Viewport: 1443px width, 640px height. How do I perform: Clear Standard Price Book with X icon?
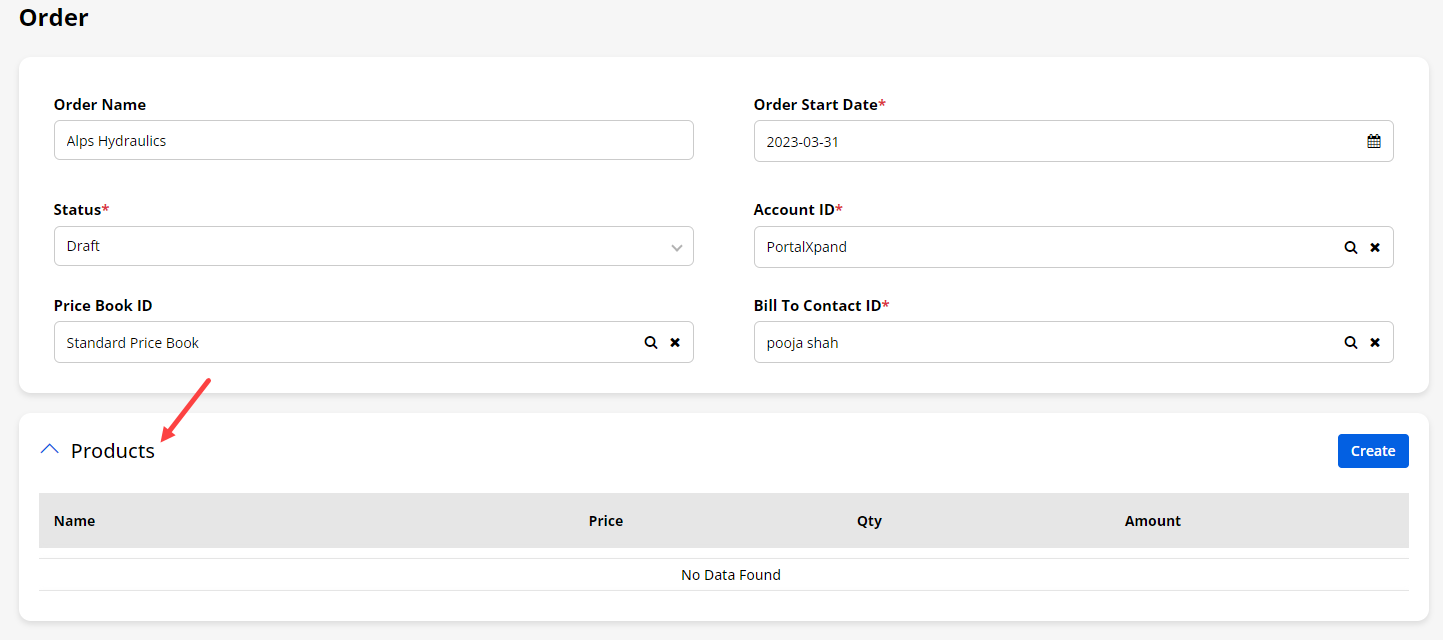tap(675, 342)
